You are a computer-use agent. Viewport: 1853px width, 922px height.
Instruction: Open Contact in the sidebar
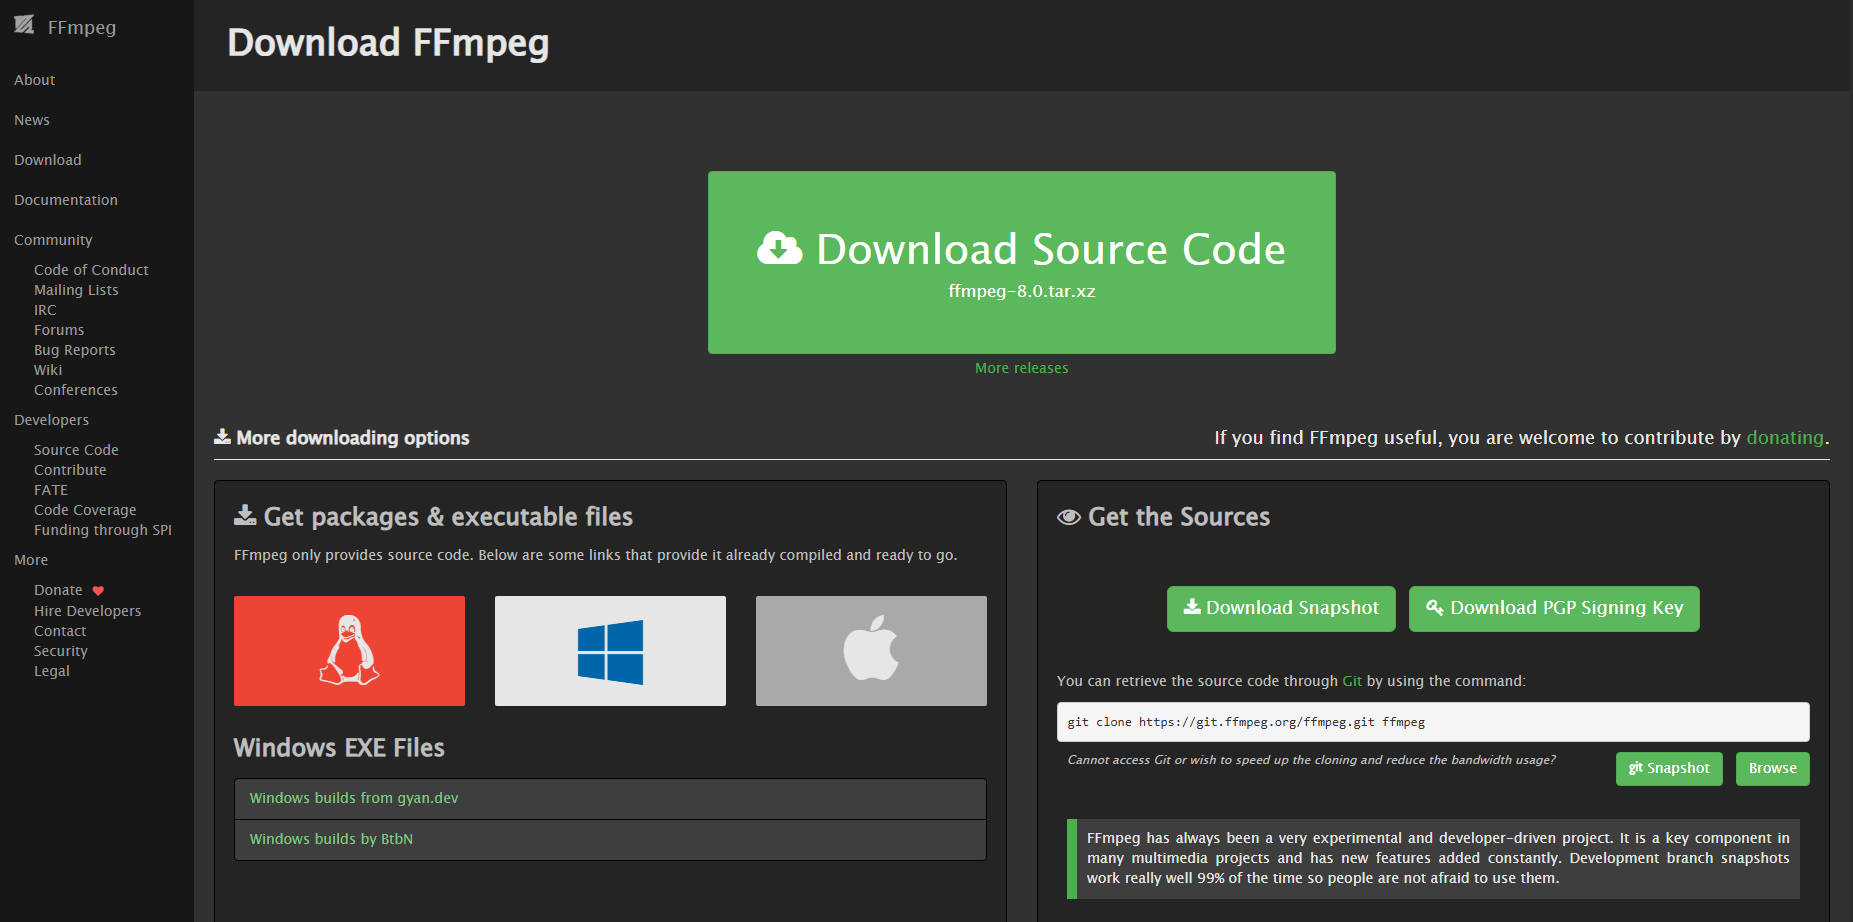point(60,631)
